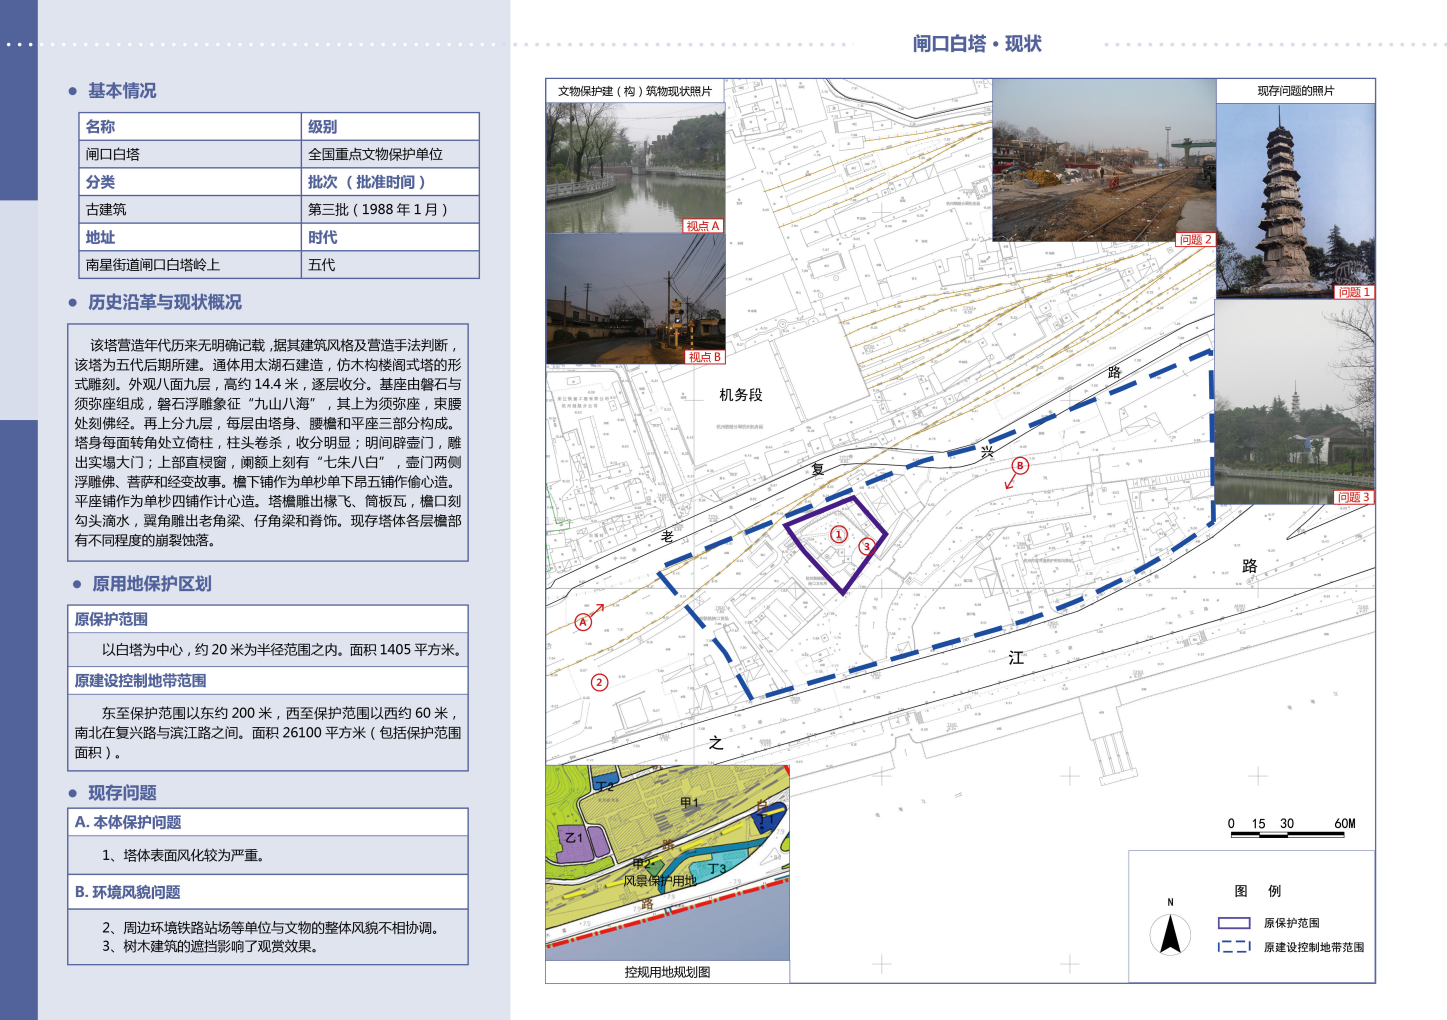Click the 批次（批准时间）header cell

(x=390, y=182)
